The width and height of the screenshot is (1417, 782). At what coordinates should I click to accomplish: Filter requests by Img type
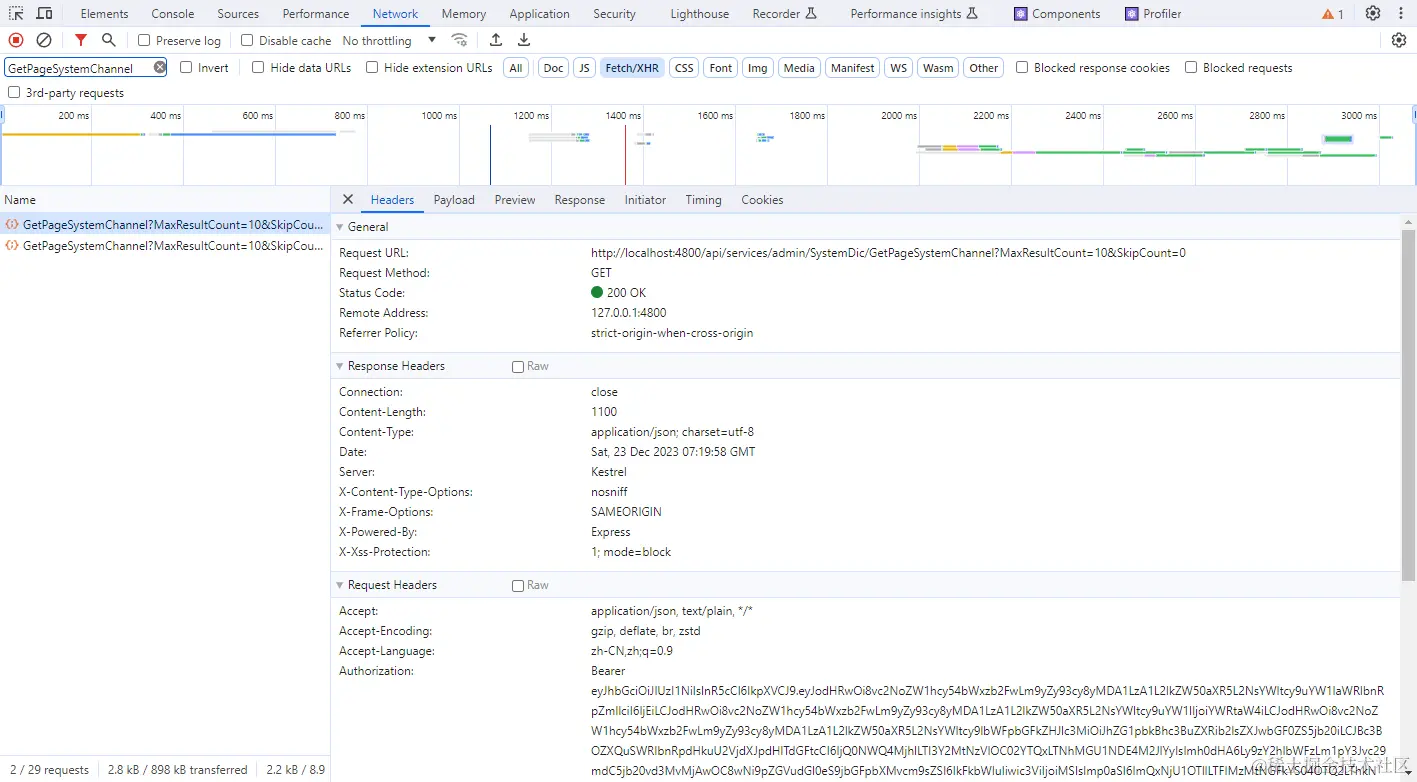pos(758,68)
